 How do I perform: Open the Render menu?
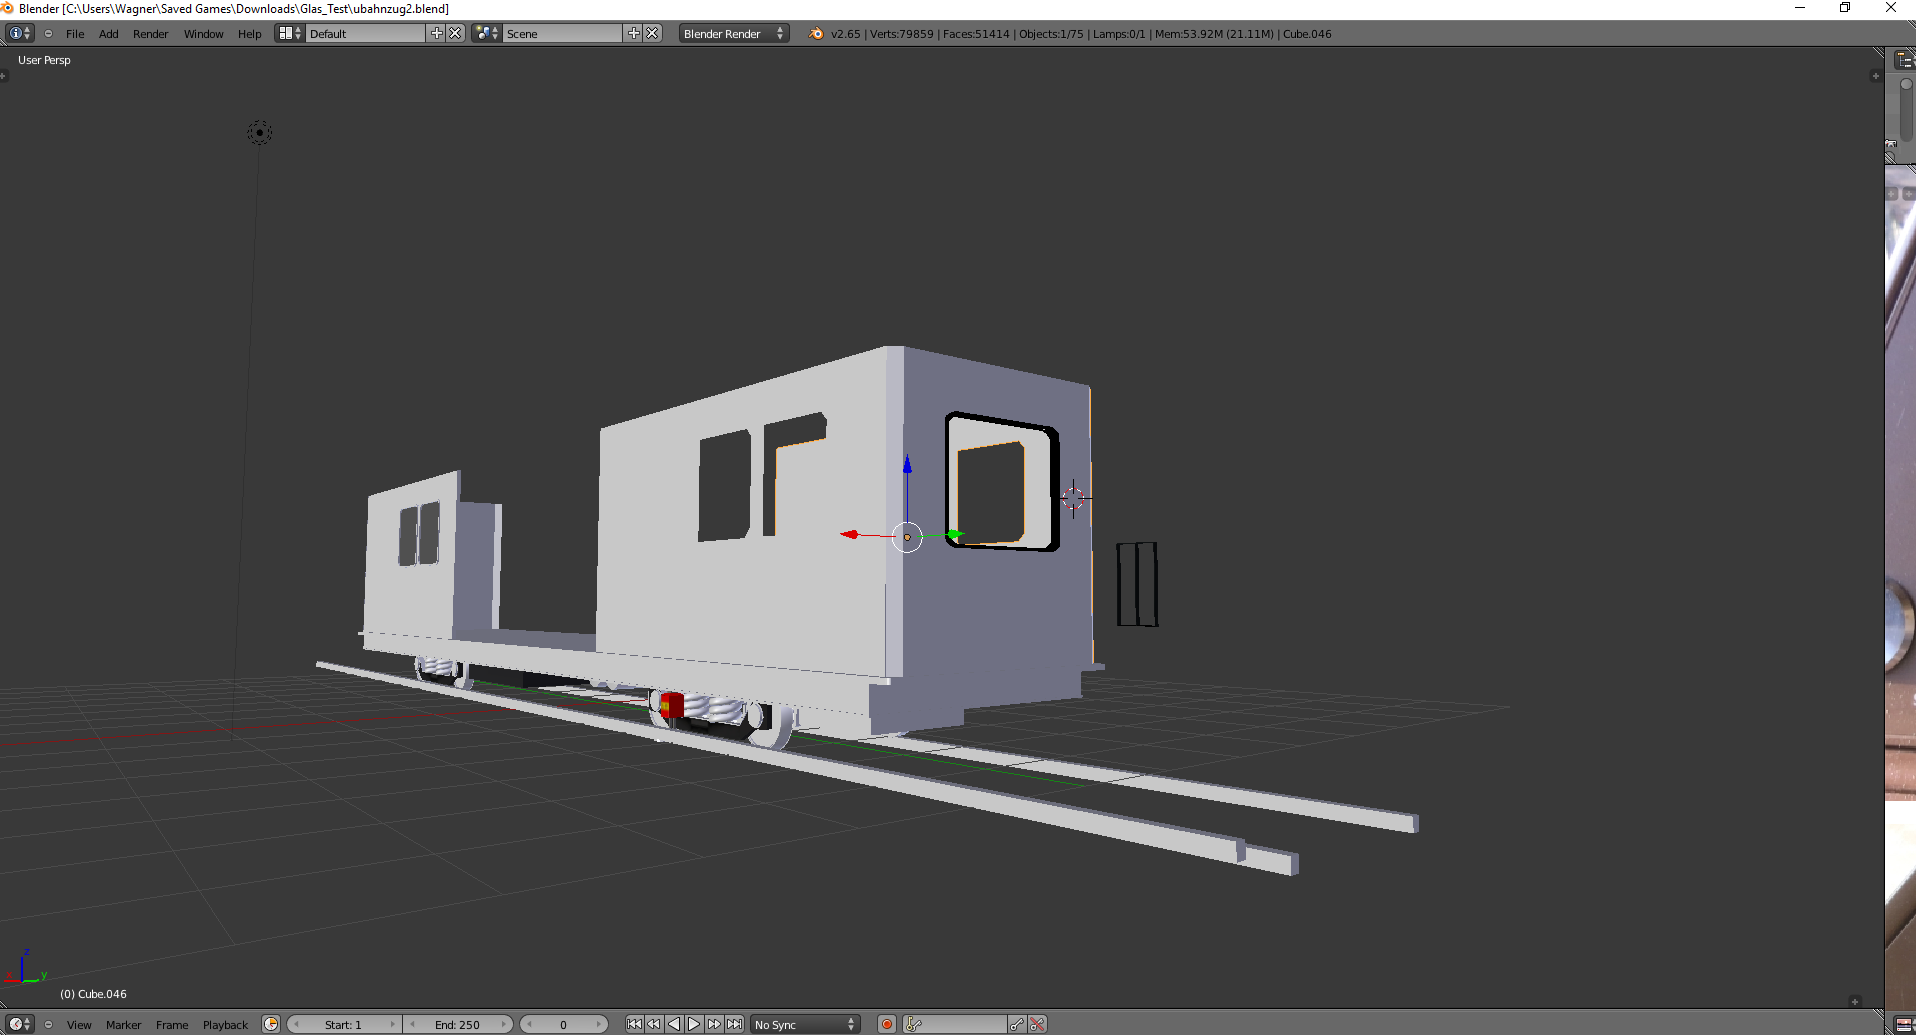pyautogui.click(x=150, y=33)
